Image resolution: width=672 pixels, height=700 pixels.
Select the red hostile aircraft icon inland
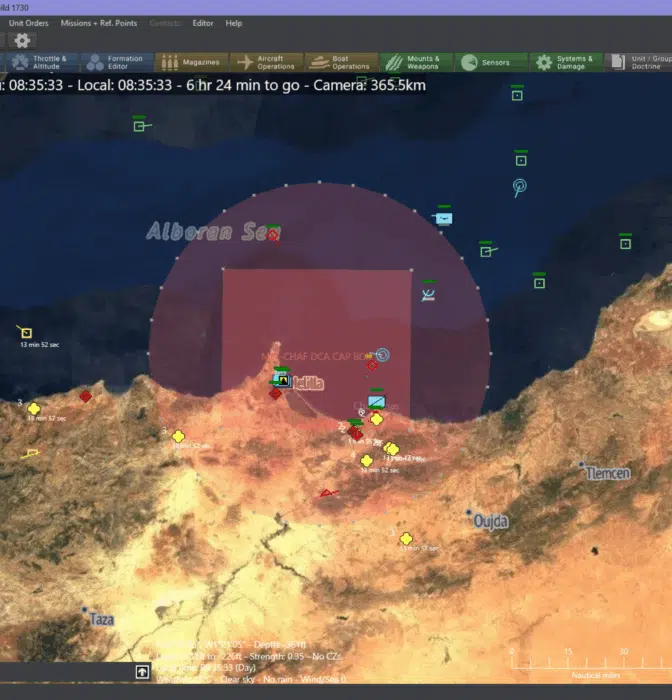(326, 492)
